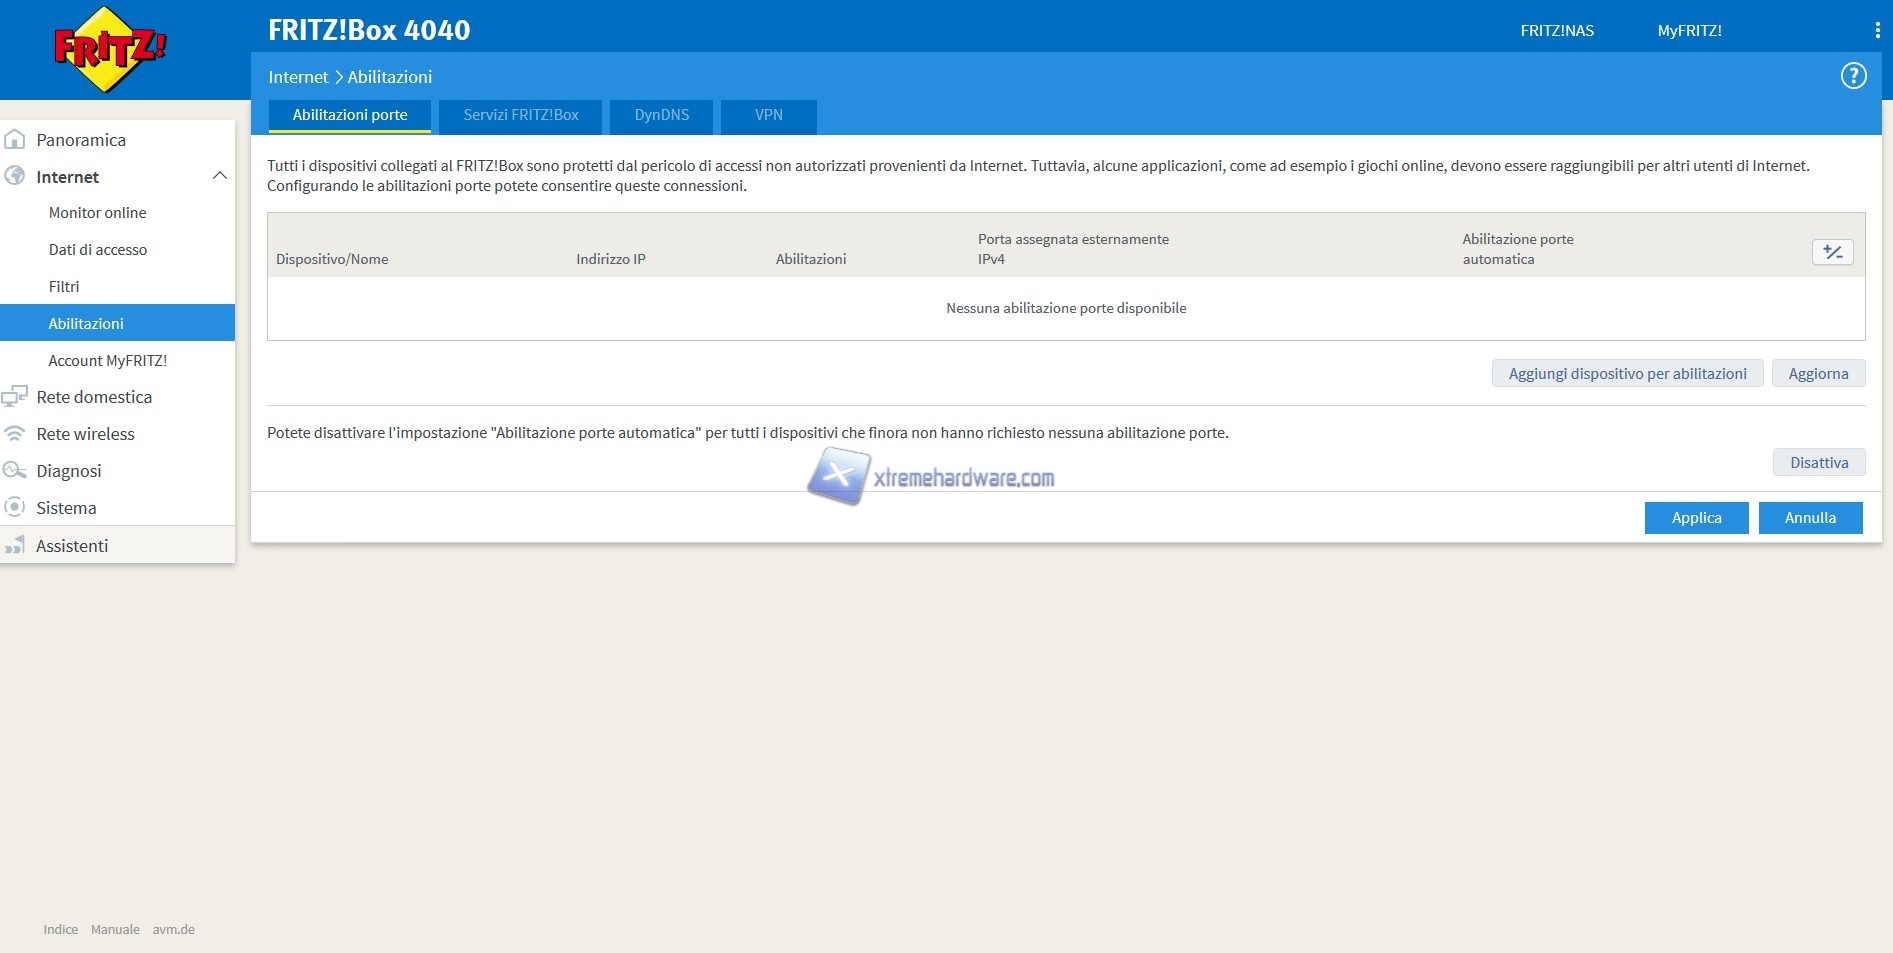Click the Diagnosi icon in sidebar
The width and height of the screenshot is (1893, 953).
click(15, 471)
